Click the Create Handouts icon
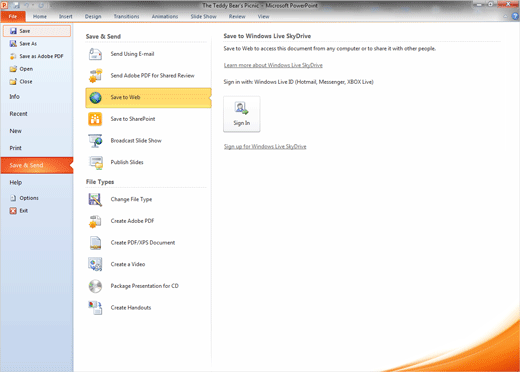The width and height of the screenshot is (520, 372). [x=95, y=308]
